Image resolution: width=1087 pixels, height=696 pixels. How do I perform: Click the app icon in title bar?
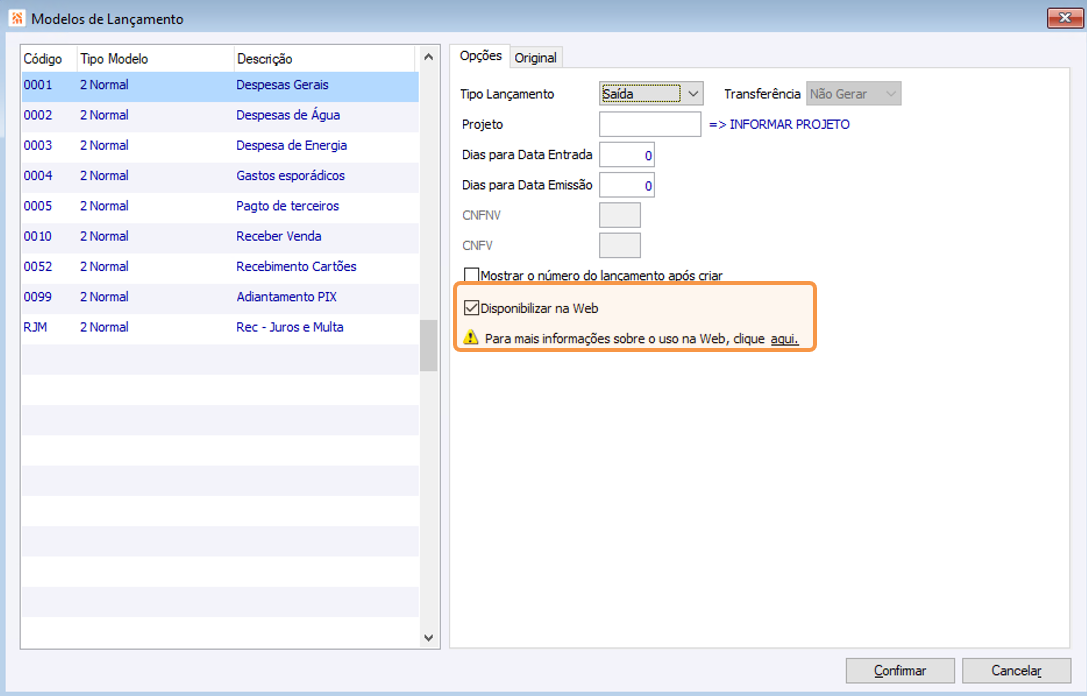pos(17,18)
